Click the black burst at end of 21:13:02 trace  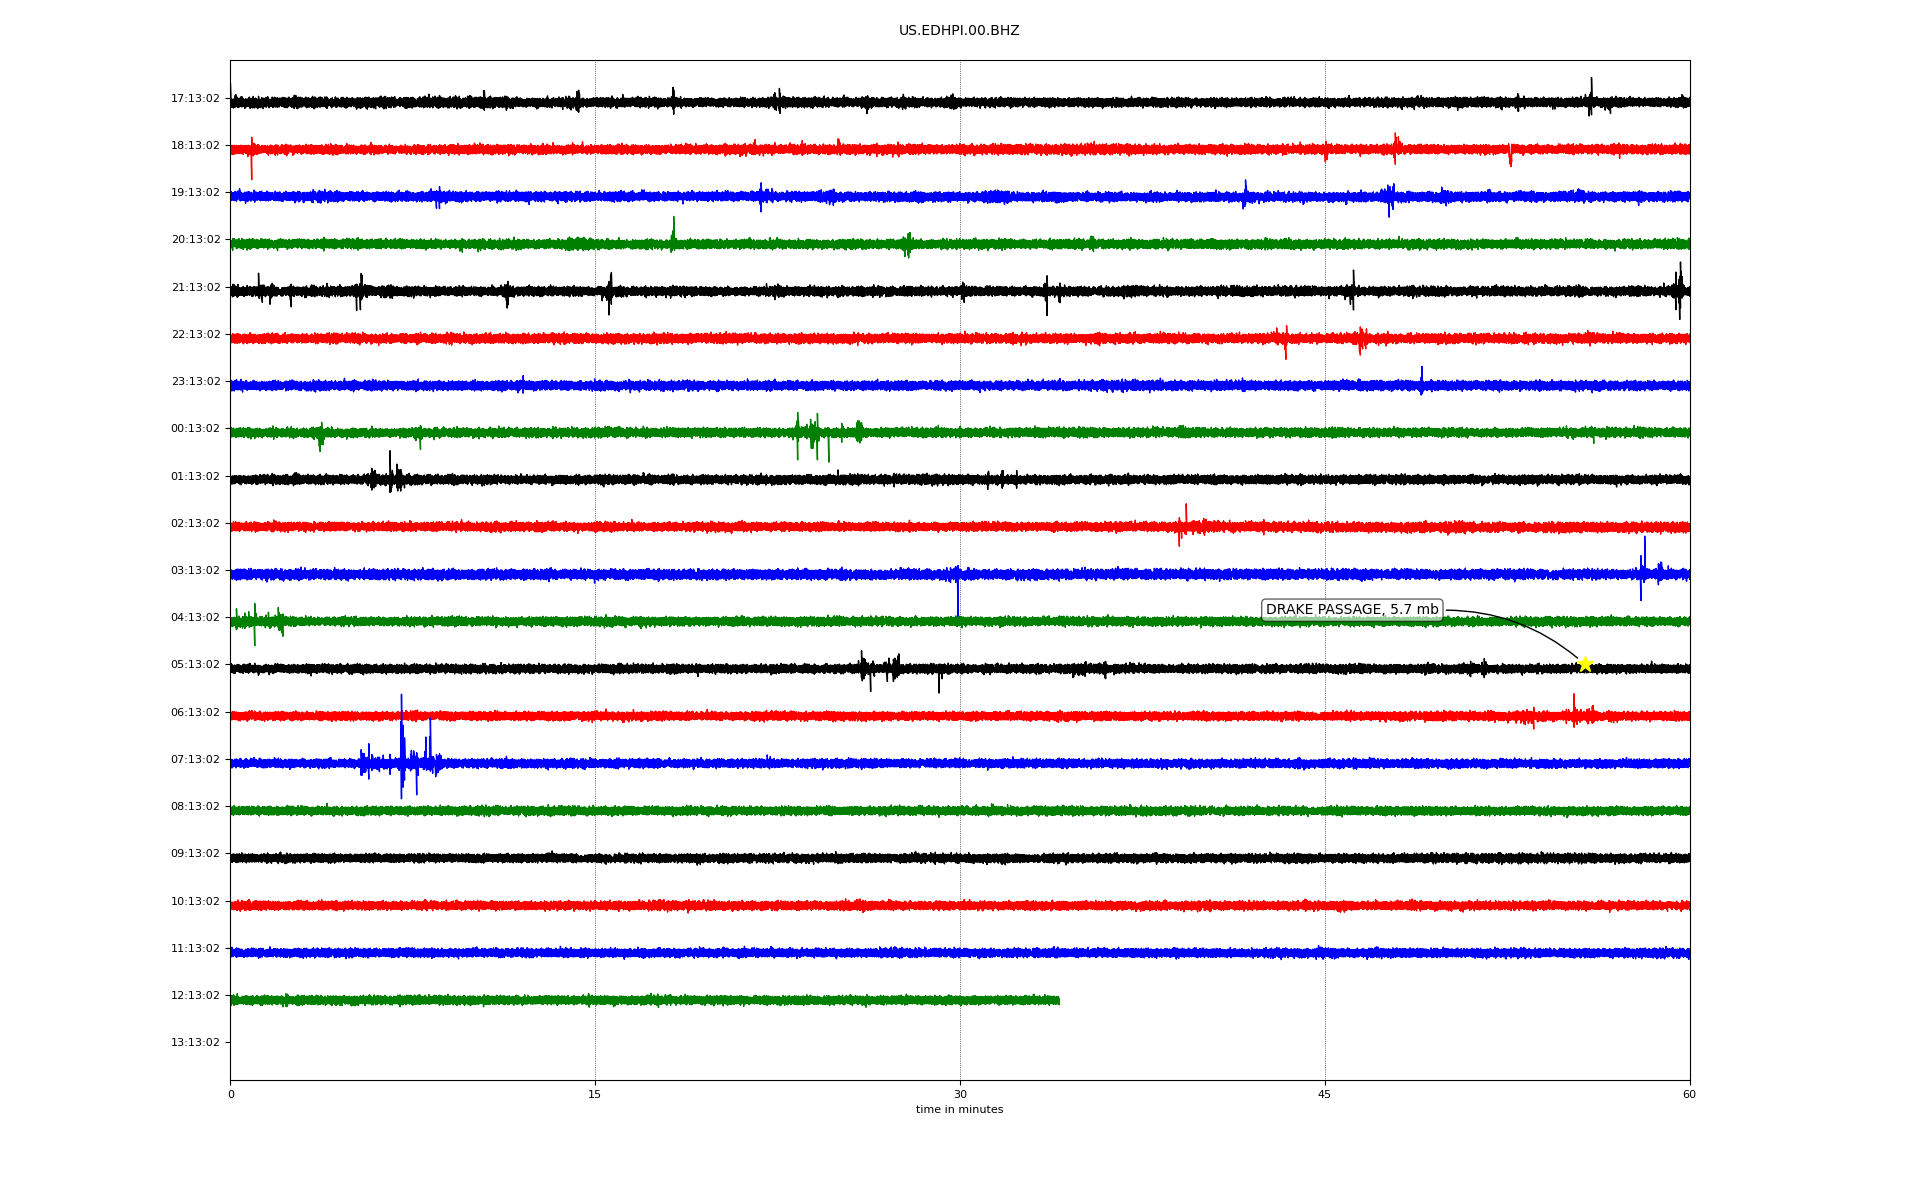pyautogui.click(x=1679, y=290)
